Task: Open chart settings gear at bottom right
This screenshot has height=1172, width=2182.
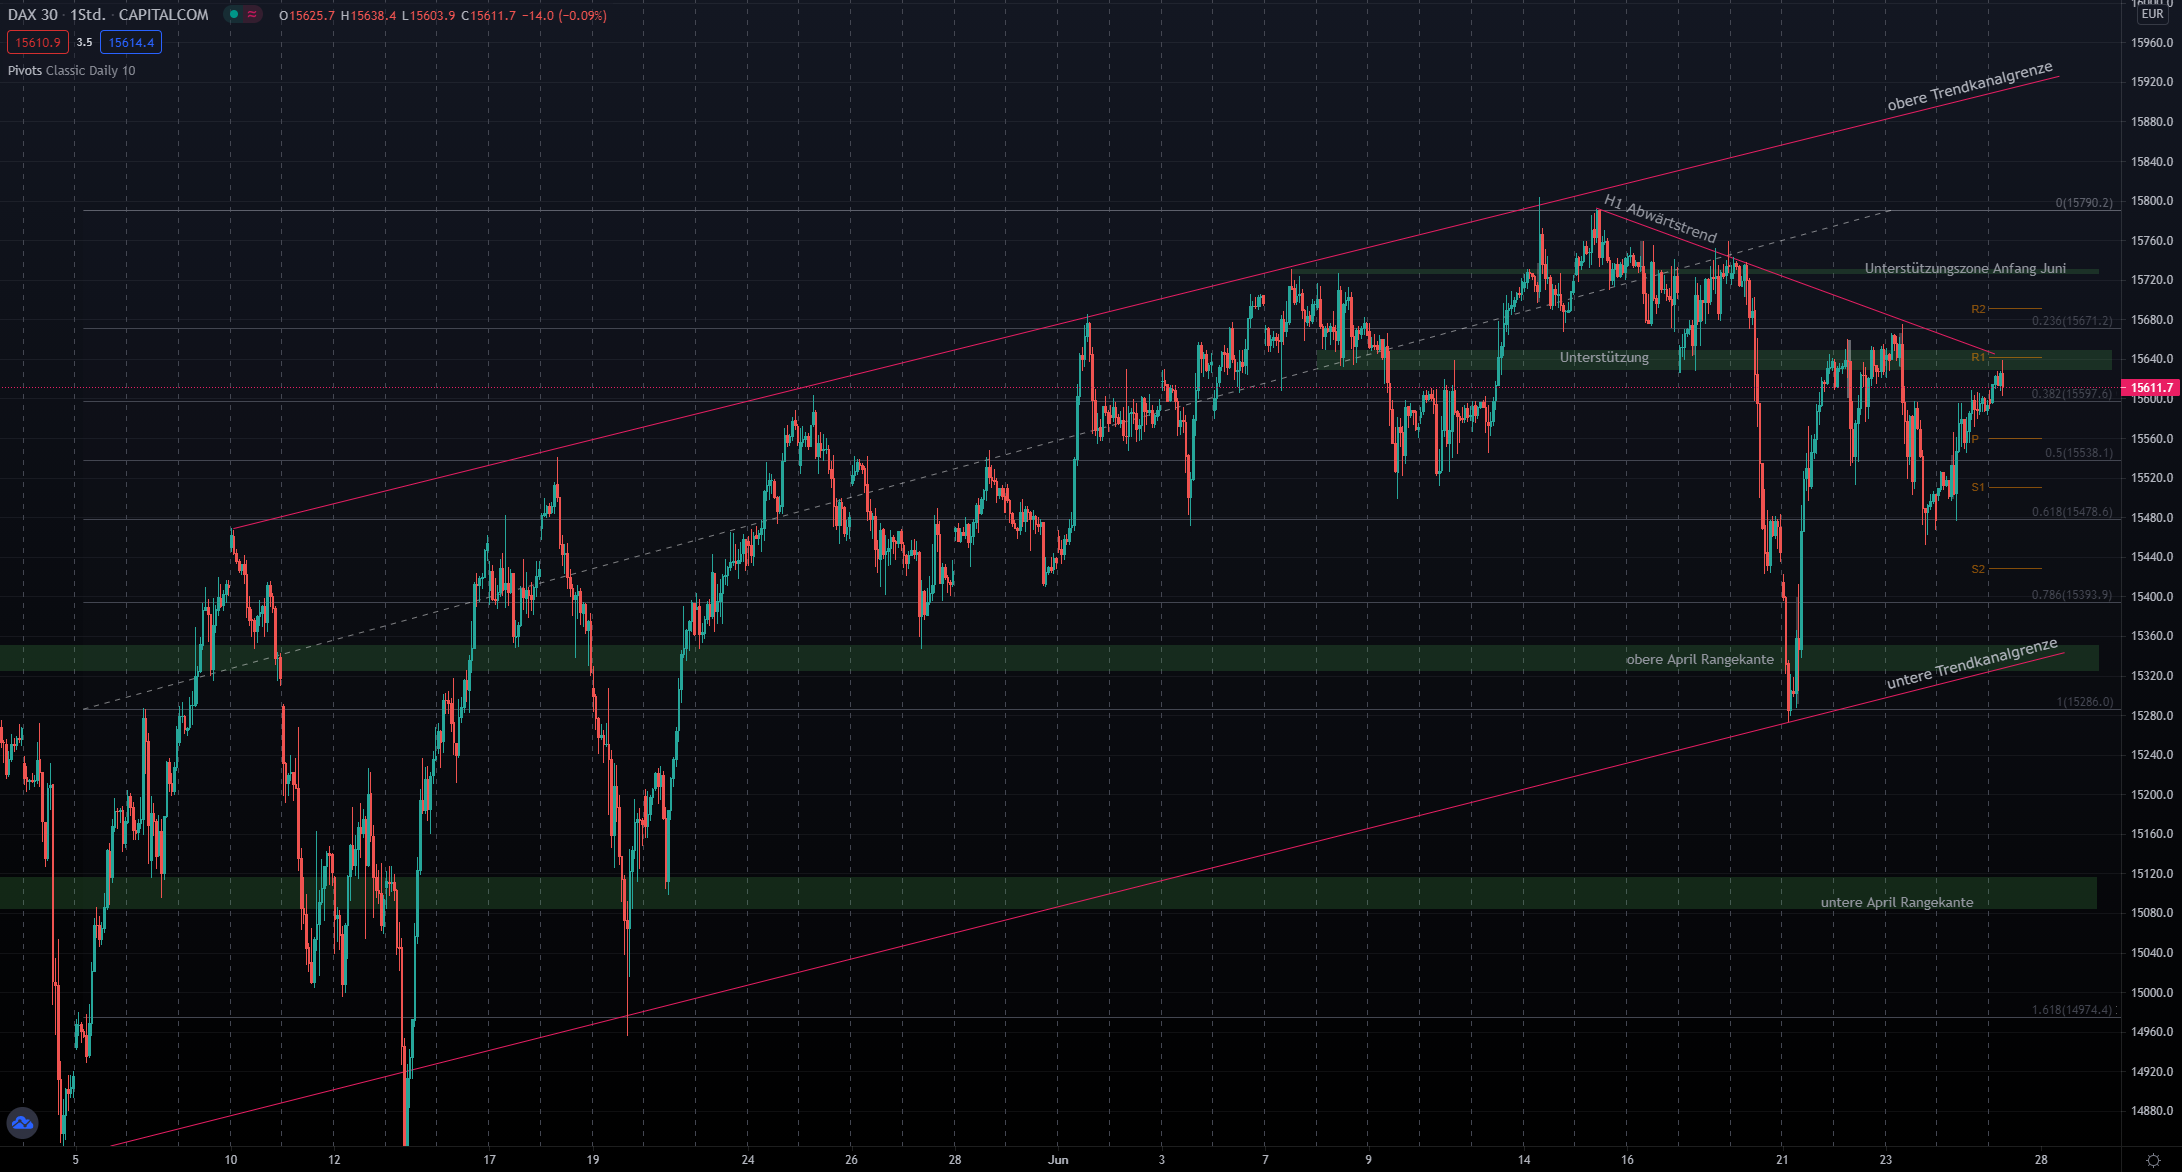Action: pos(2153,1160)
